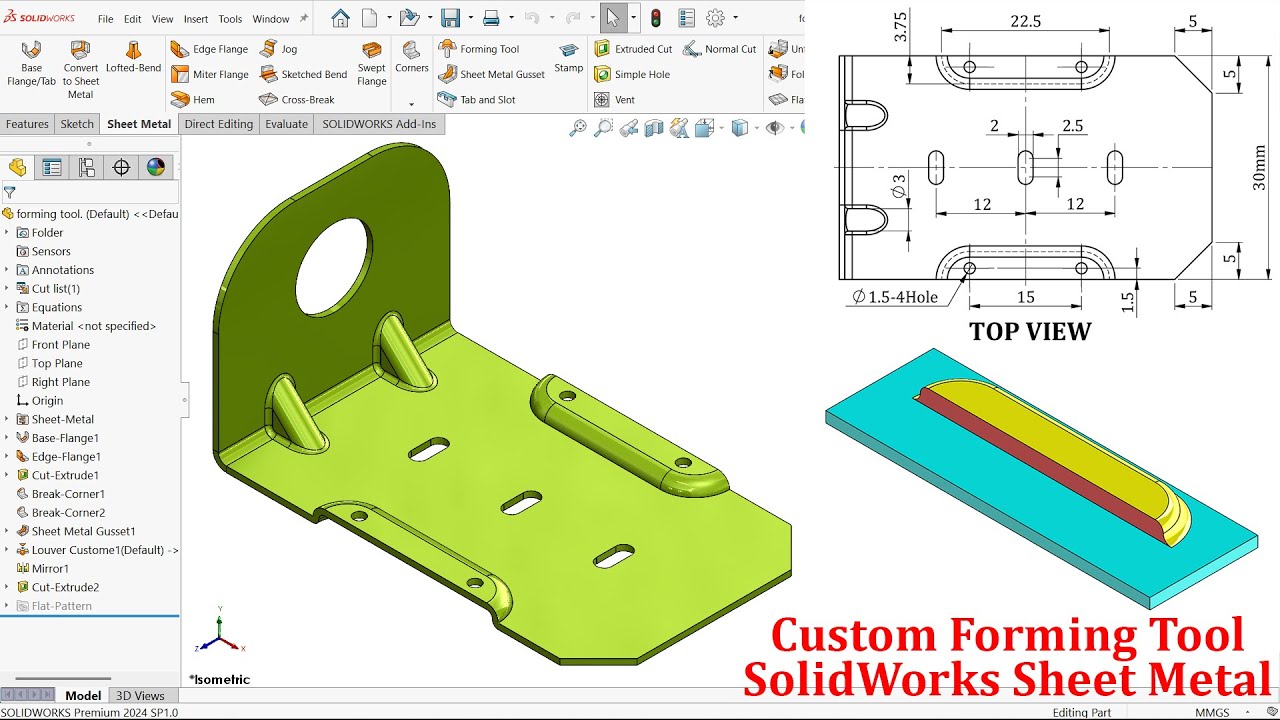Select Material <not specified> item
The width and height of the screenshot is (1280, 720).
[86, 326]
